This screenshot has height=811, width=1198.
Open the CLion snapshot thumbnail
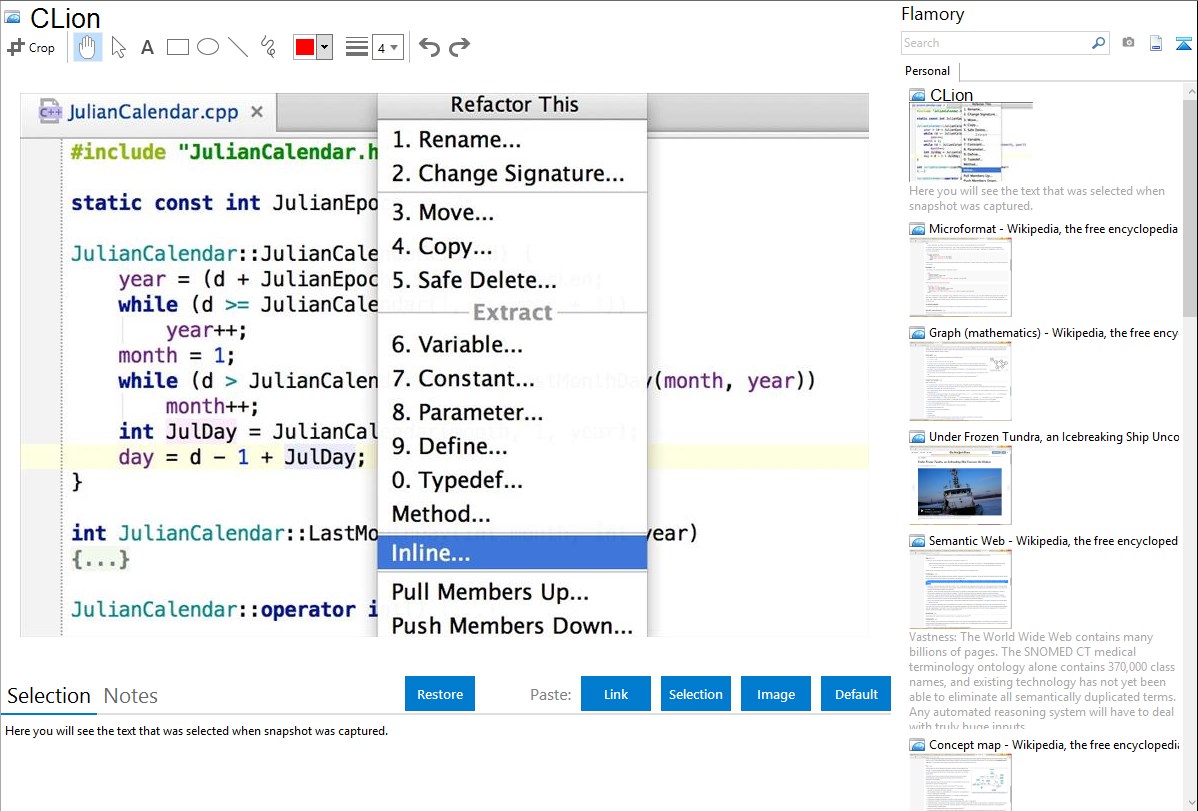coord(970,143)
